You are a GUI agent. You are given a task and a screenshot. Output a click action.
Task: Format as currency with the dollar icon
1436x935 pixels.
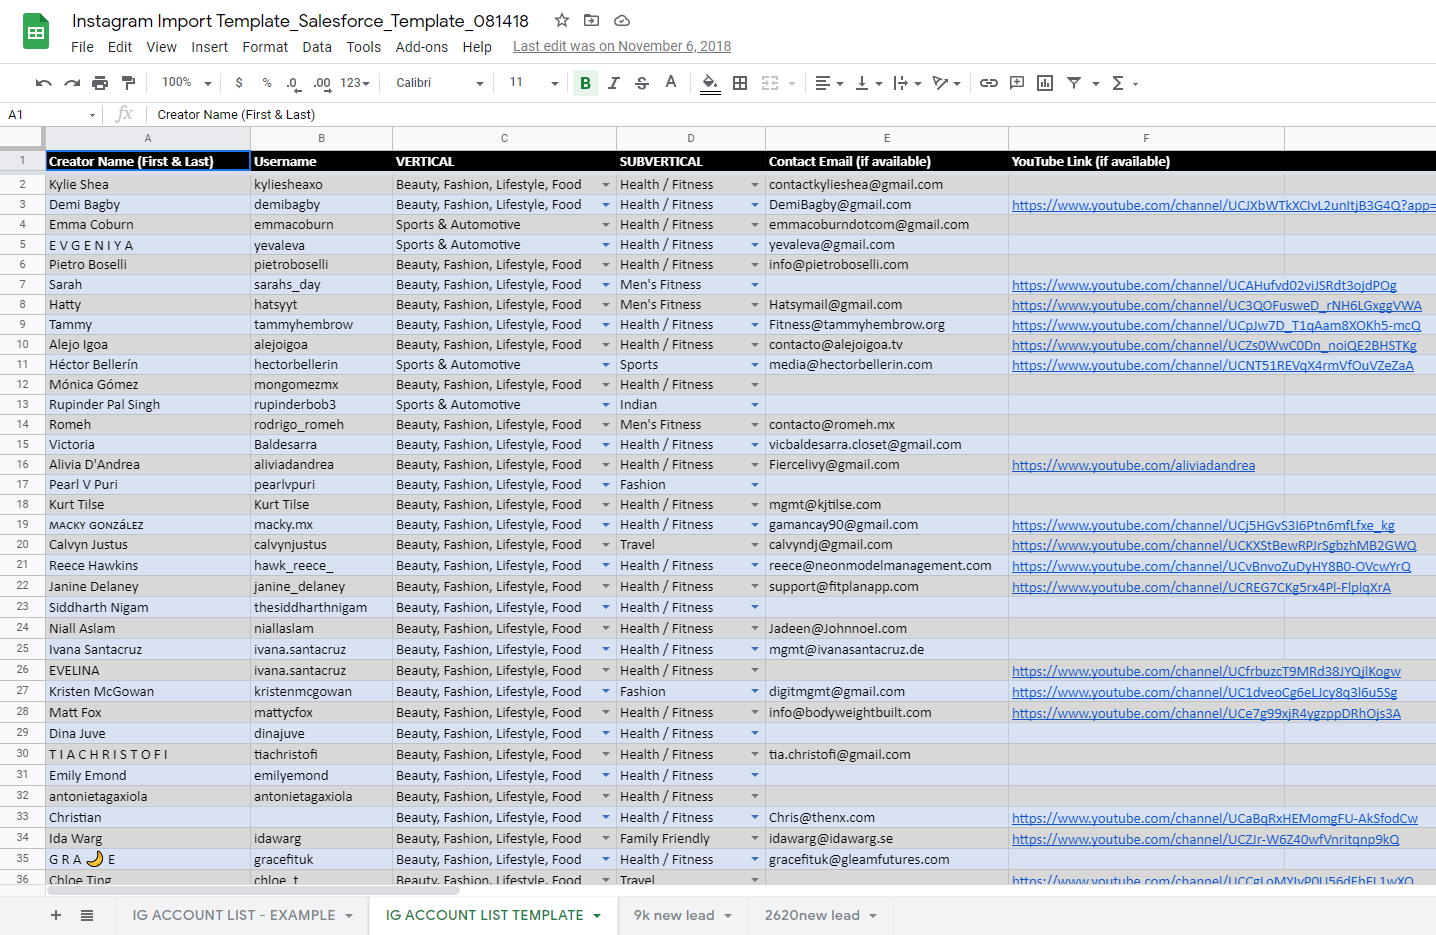point(239,83)
